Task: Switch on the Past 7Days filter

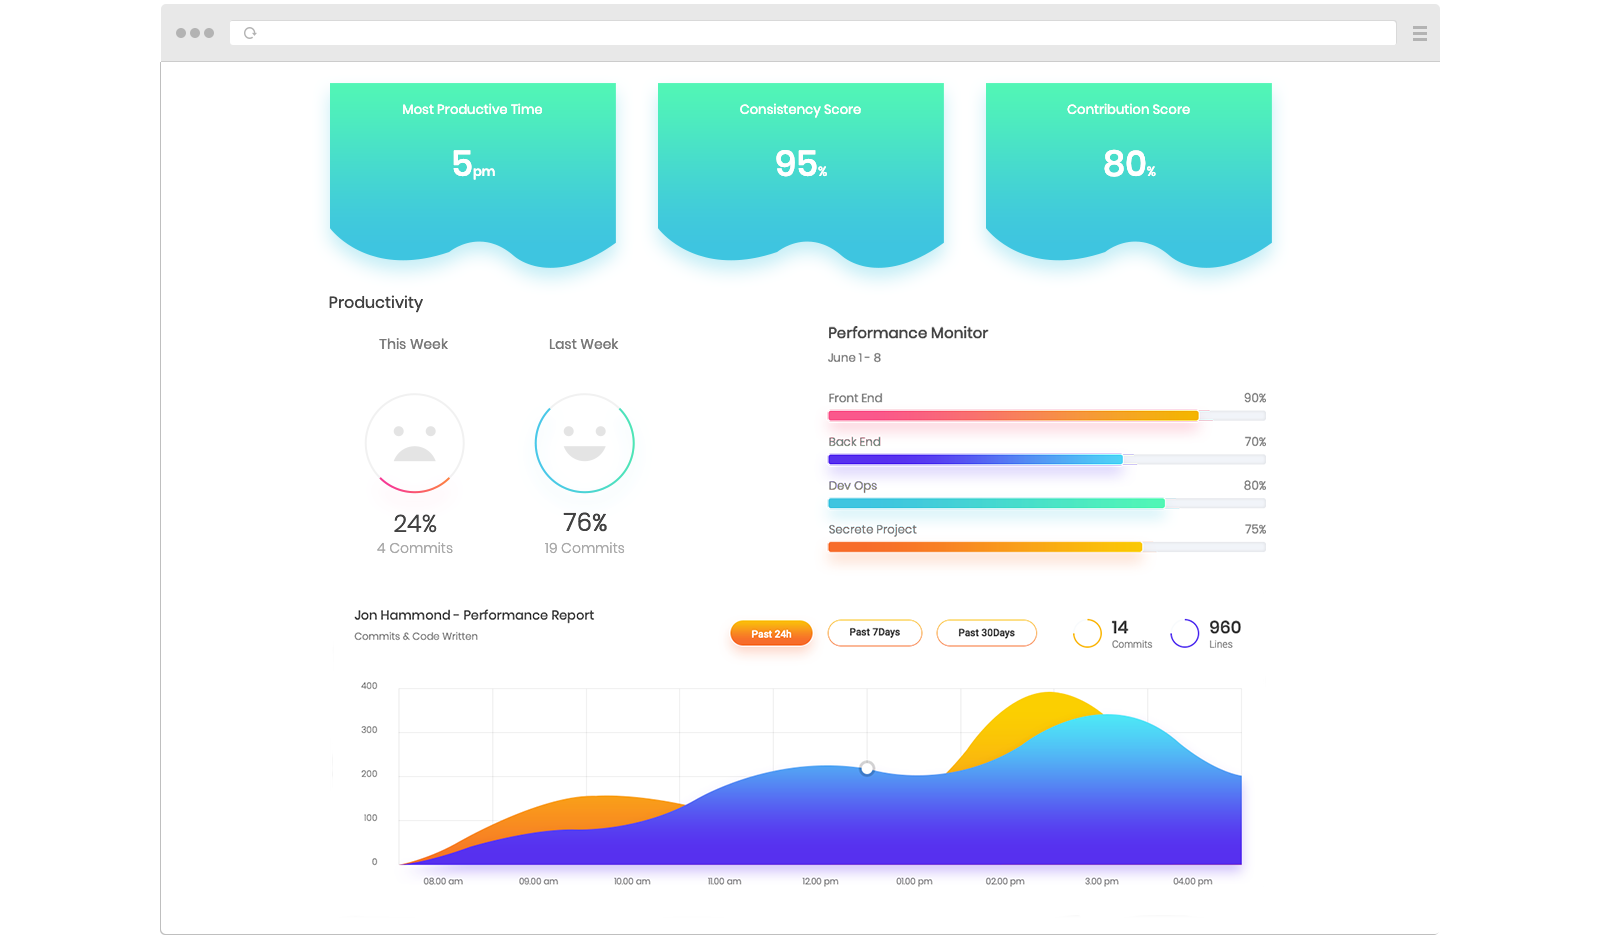Action: tap(874, 633)
